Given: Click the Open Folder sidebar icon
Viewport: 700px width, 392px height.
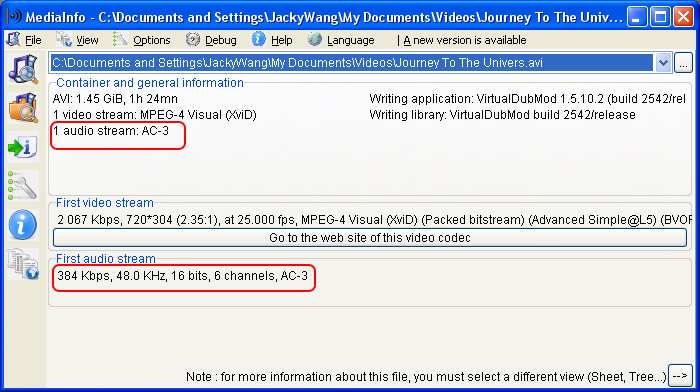Looking at the screenshot, I should click(x=23, y=108).
